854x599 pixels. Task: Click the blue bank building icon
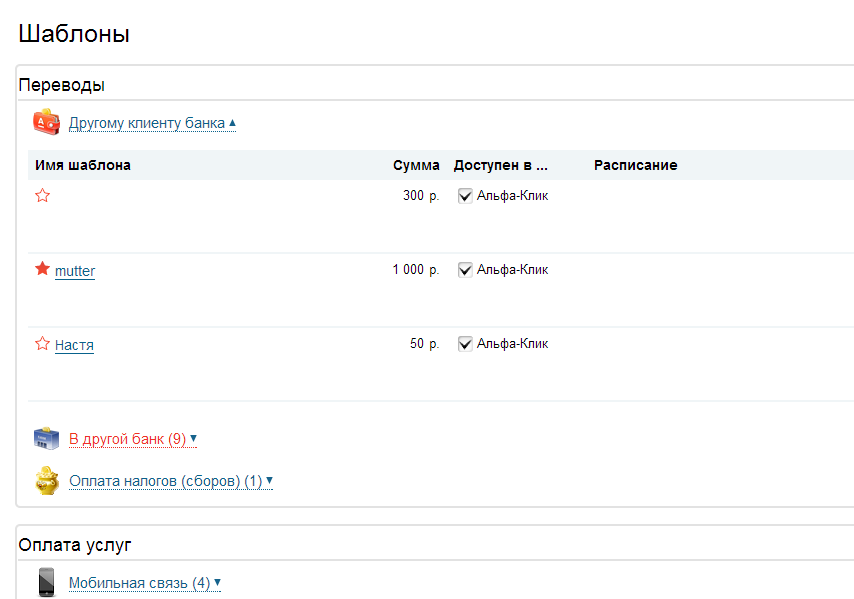pos(46,438)
